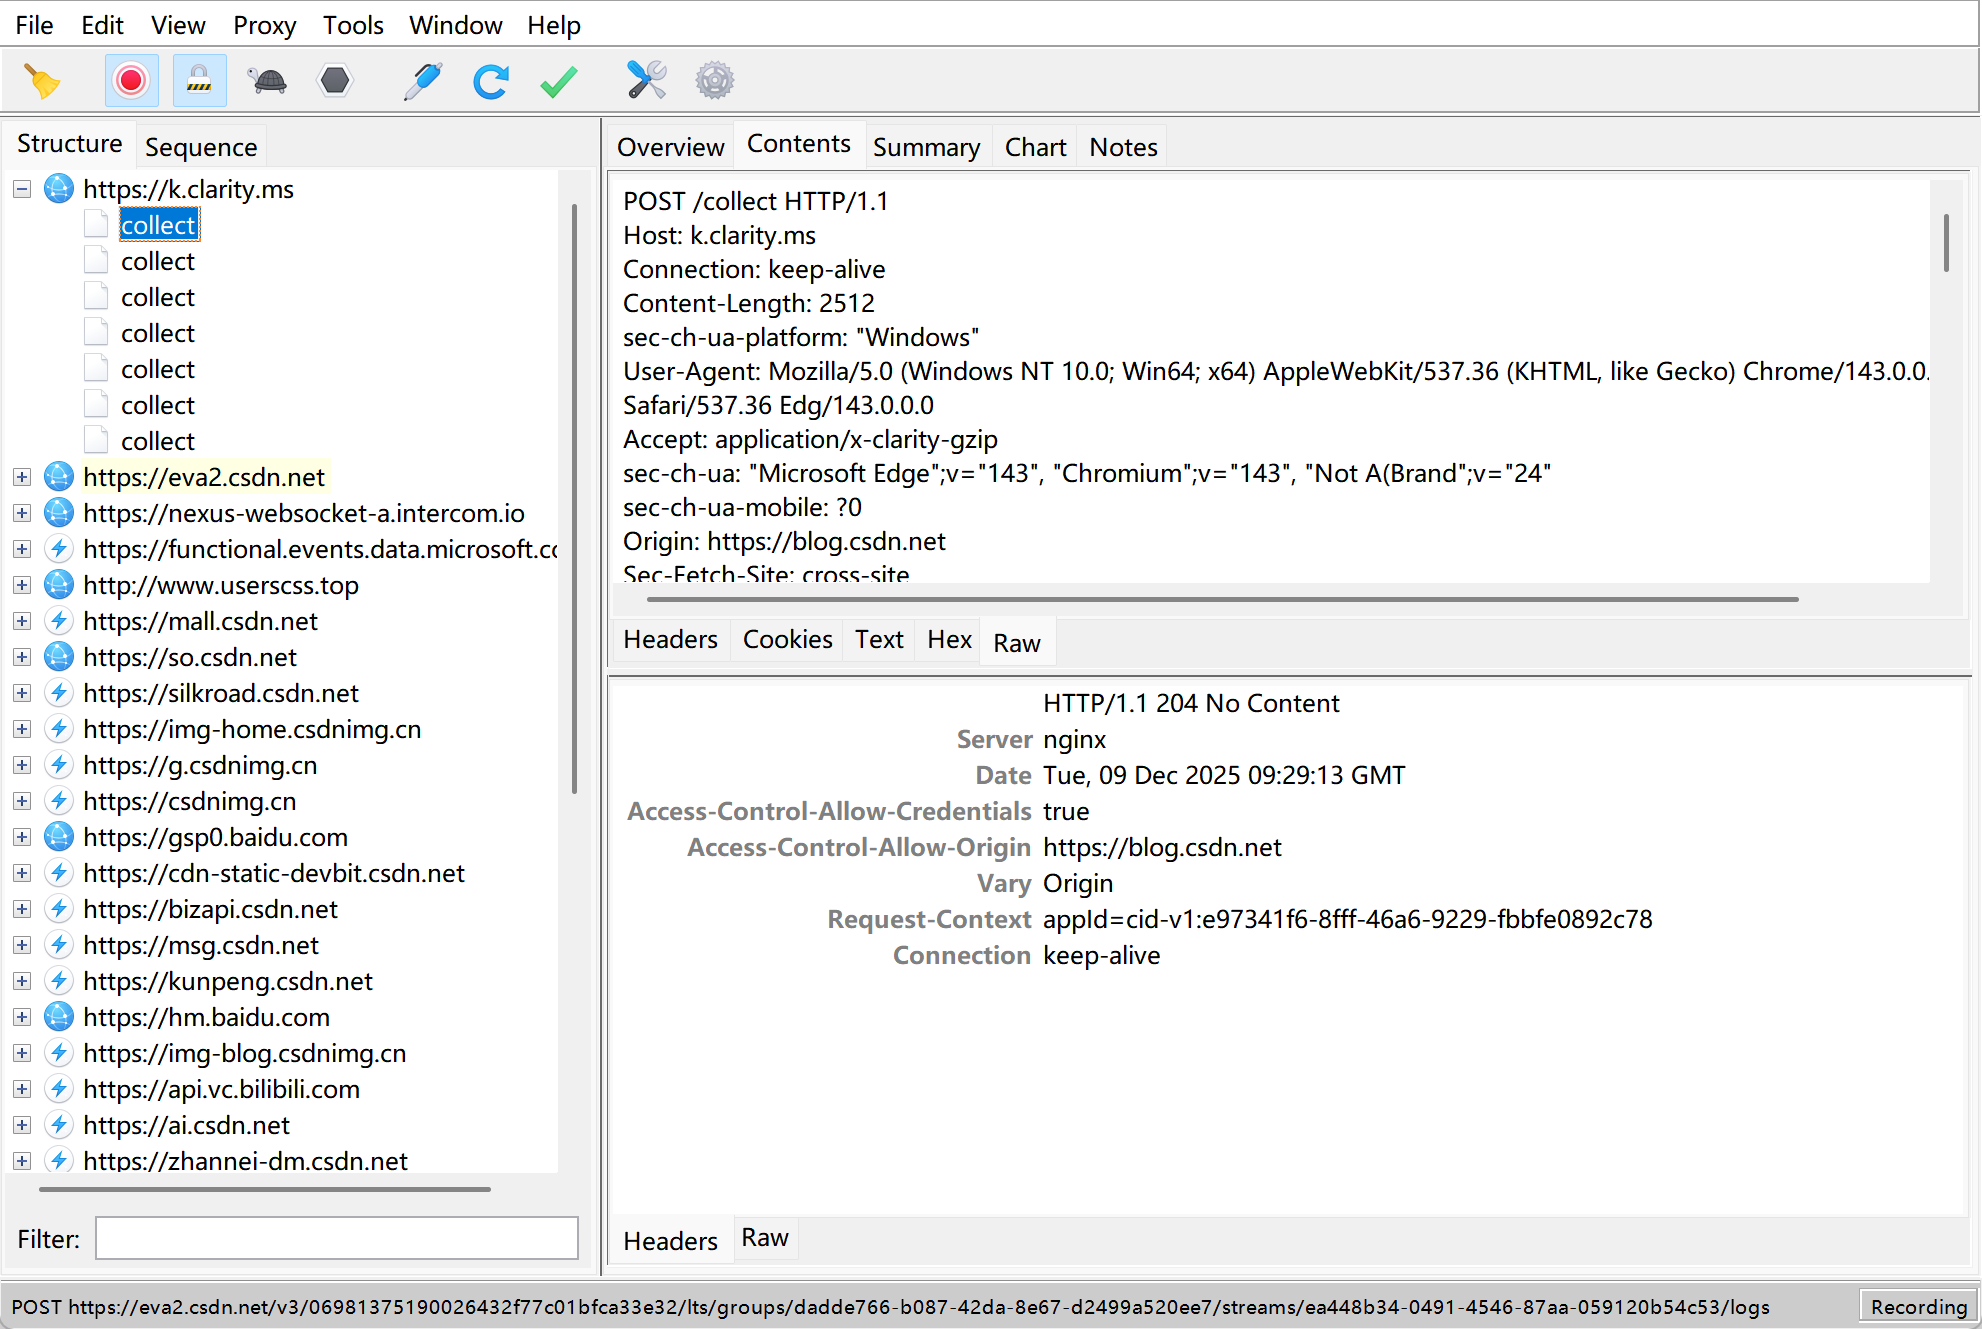Select response pane Headers tab
This screenshot has height=1329, width=1982.
click(670, 1241)
